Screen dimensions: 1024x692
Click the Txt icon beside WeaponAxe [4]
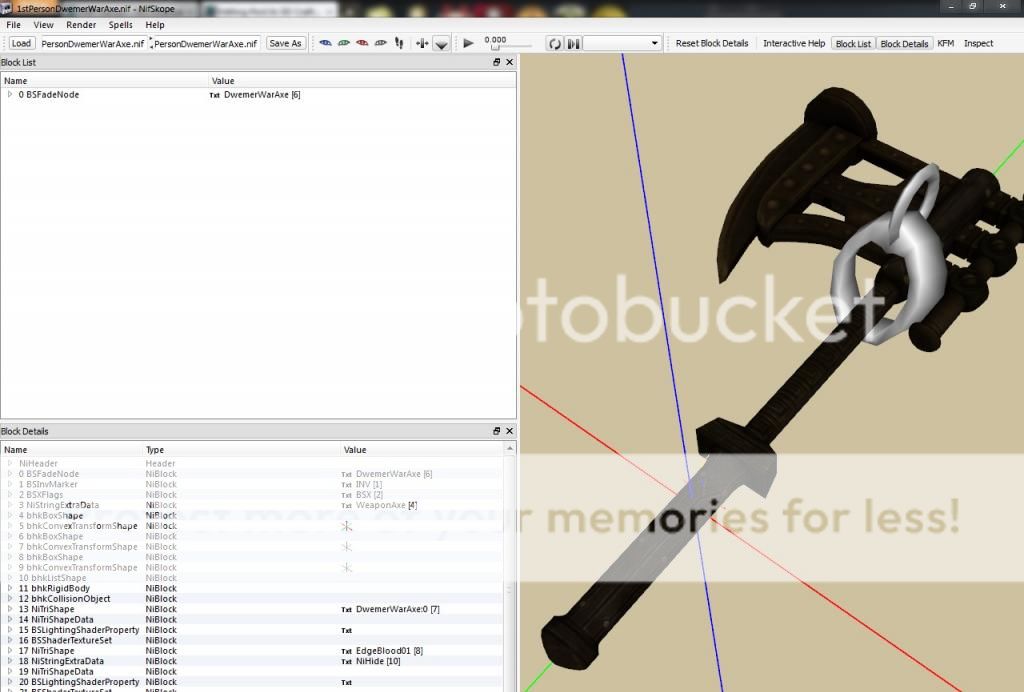click(346, 506)
